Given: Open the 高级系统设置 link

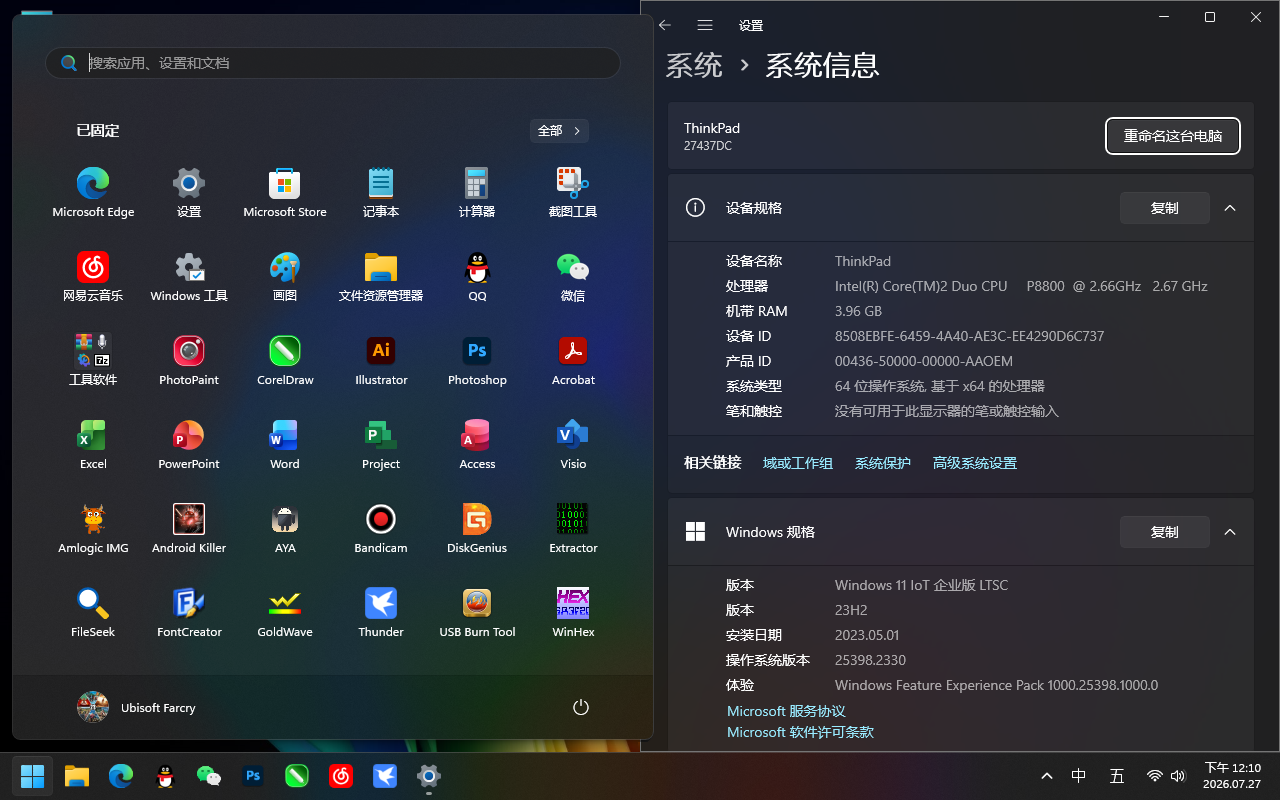Looking at the screenshot, I should [x=975, y=463].
